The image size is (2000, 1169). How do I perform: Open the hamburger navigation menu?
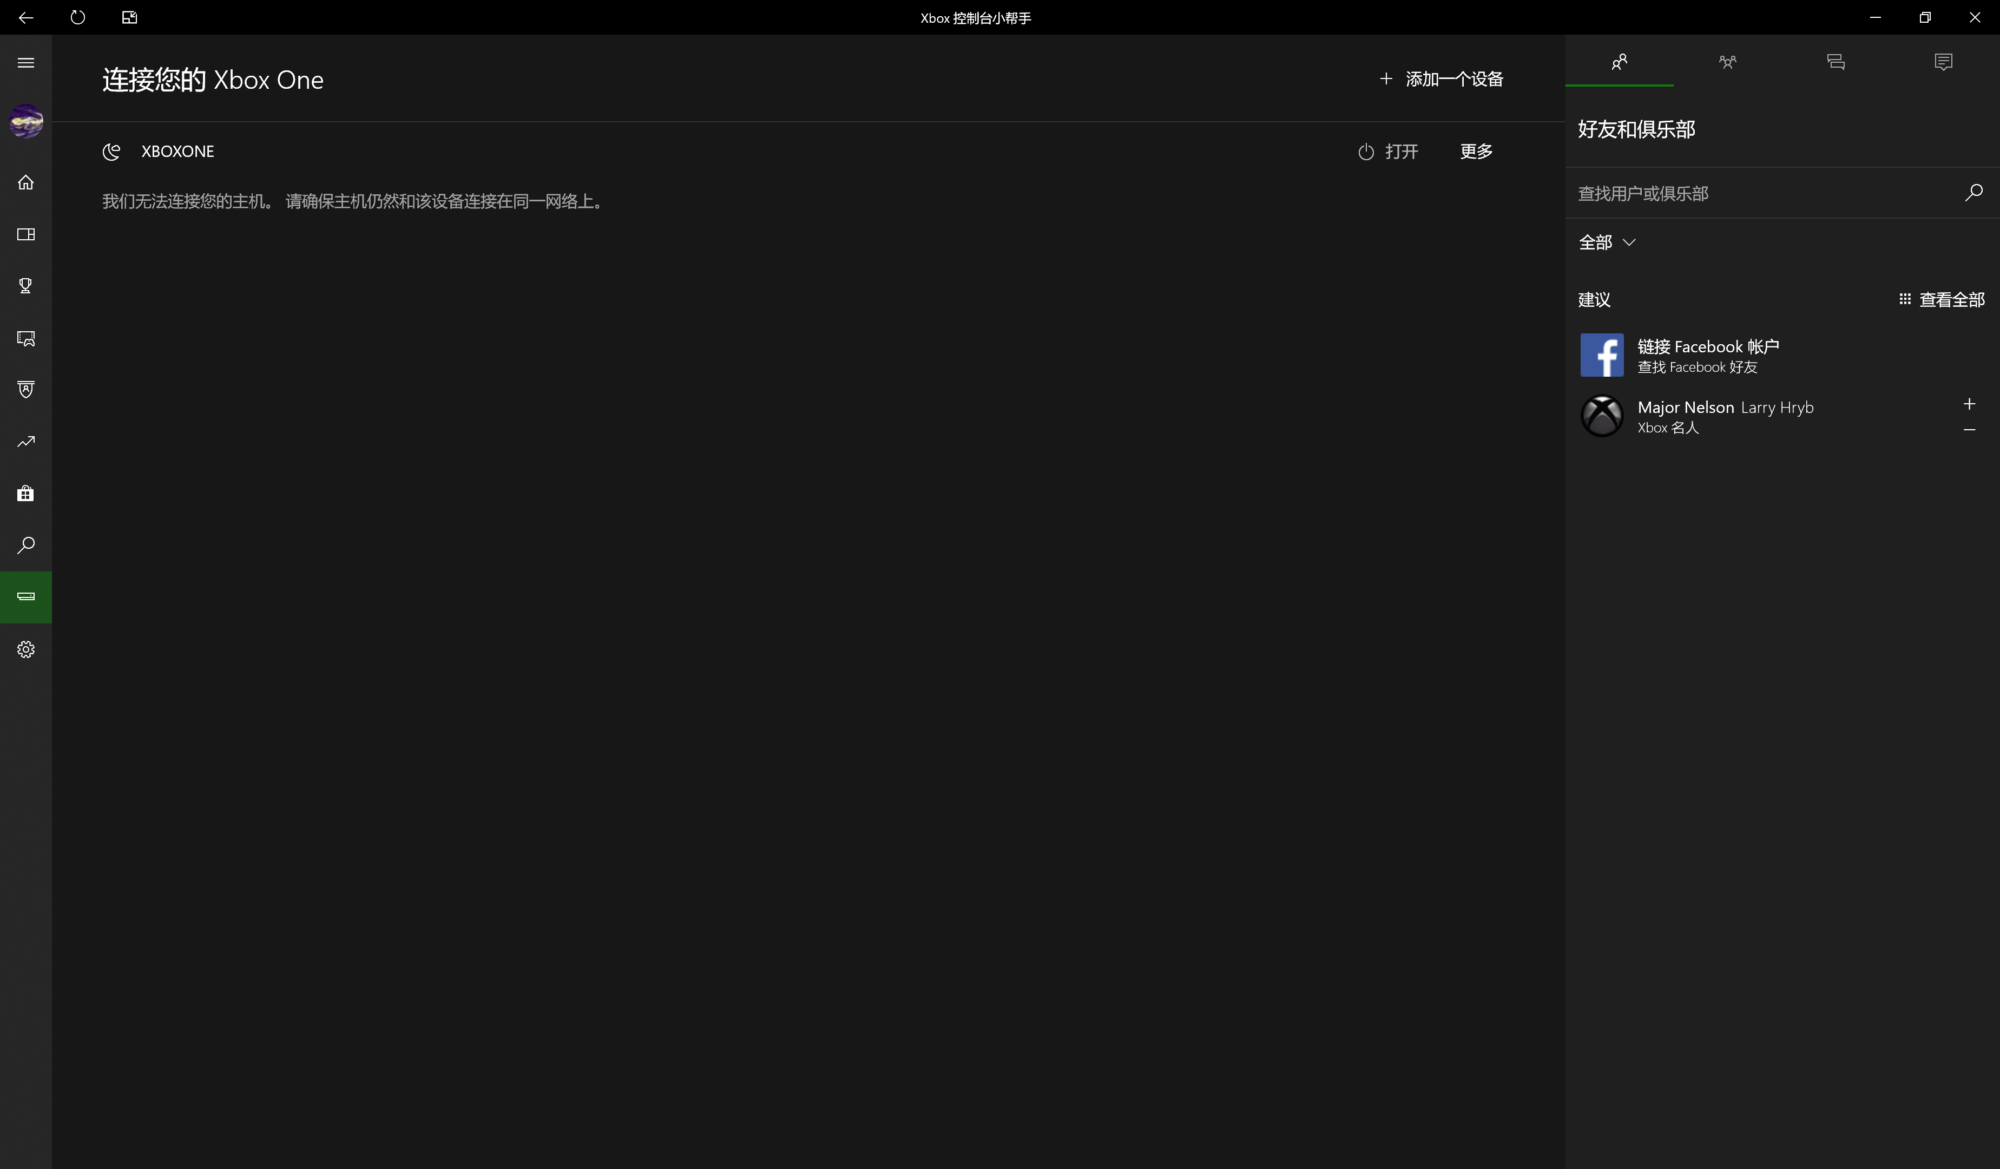[x=26, y=63]
